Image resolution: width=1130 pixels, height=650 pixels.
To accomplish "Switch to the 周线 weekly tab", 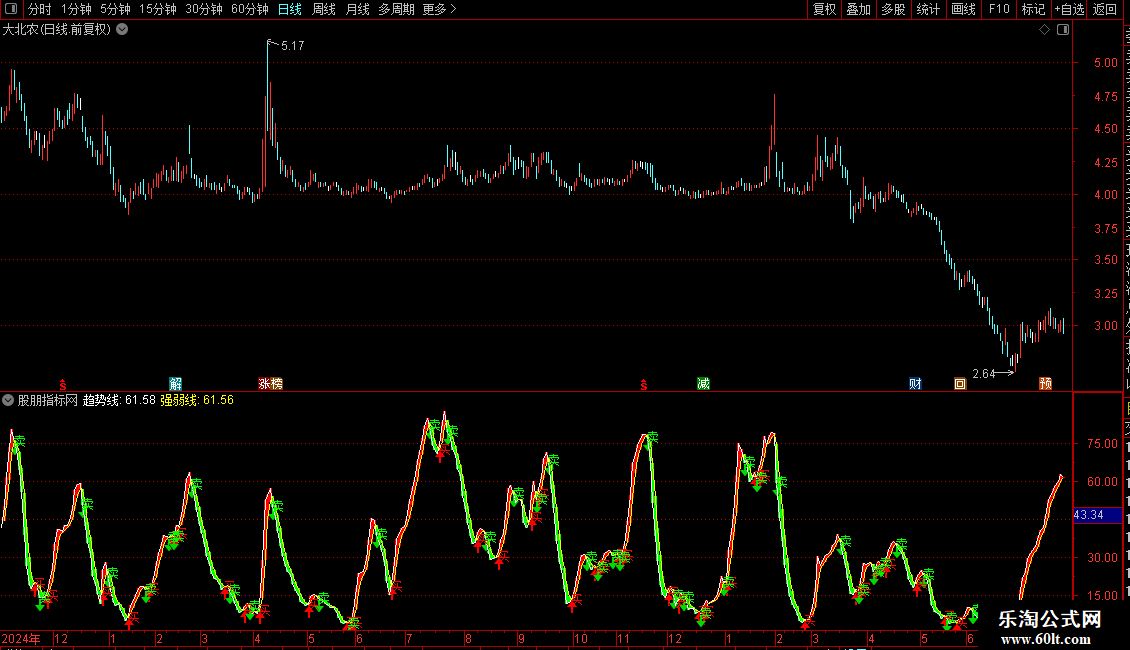I will [324, 9].
